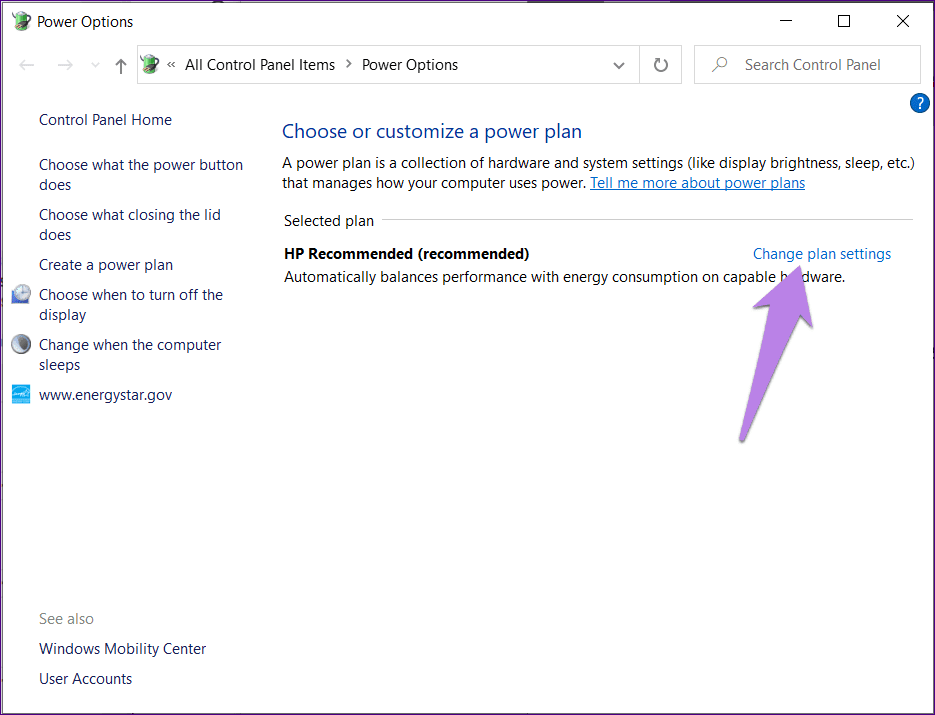This screenshot has width=935, height=715.
Task: Click the Energy Star logo icon
Action: (21, 394)
